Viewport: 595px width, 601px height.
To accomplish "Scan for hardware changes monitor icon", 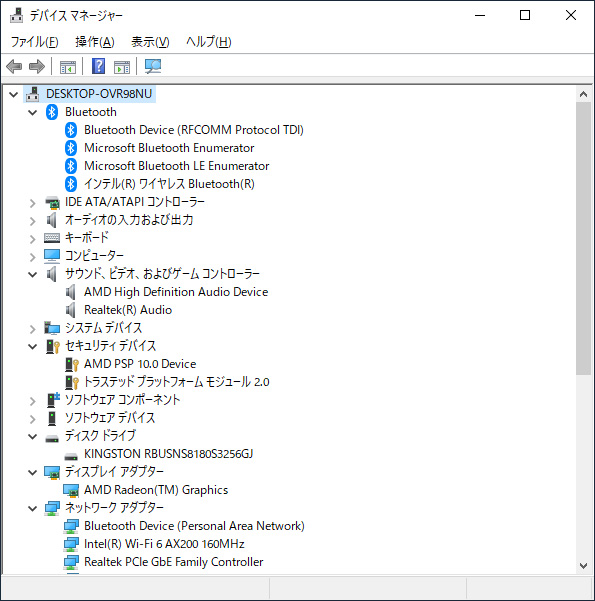I will click(x=153, y=66).
